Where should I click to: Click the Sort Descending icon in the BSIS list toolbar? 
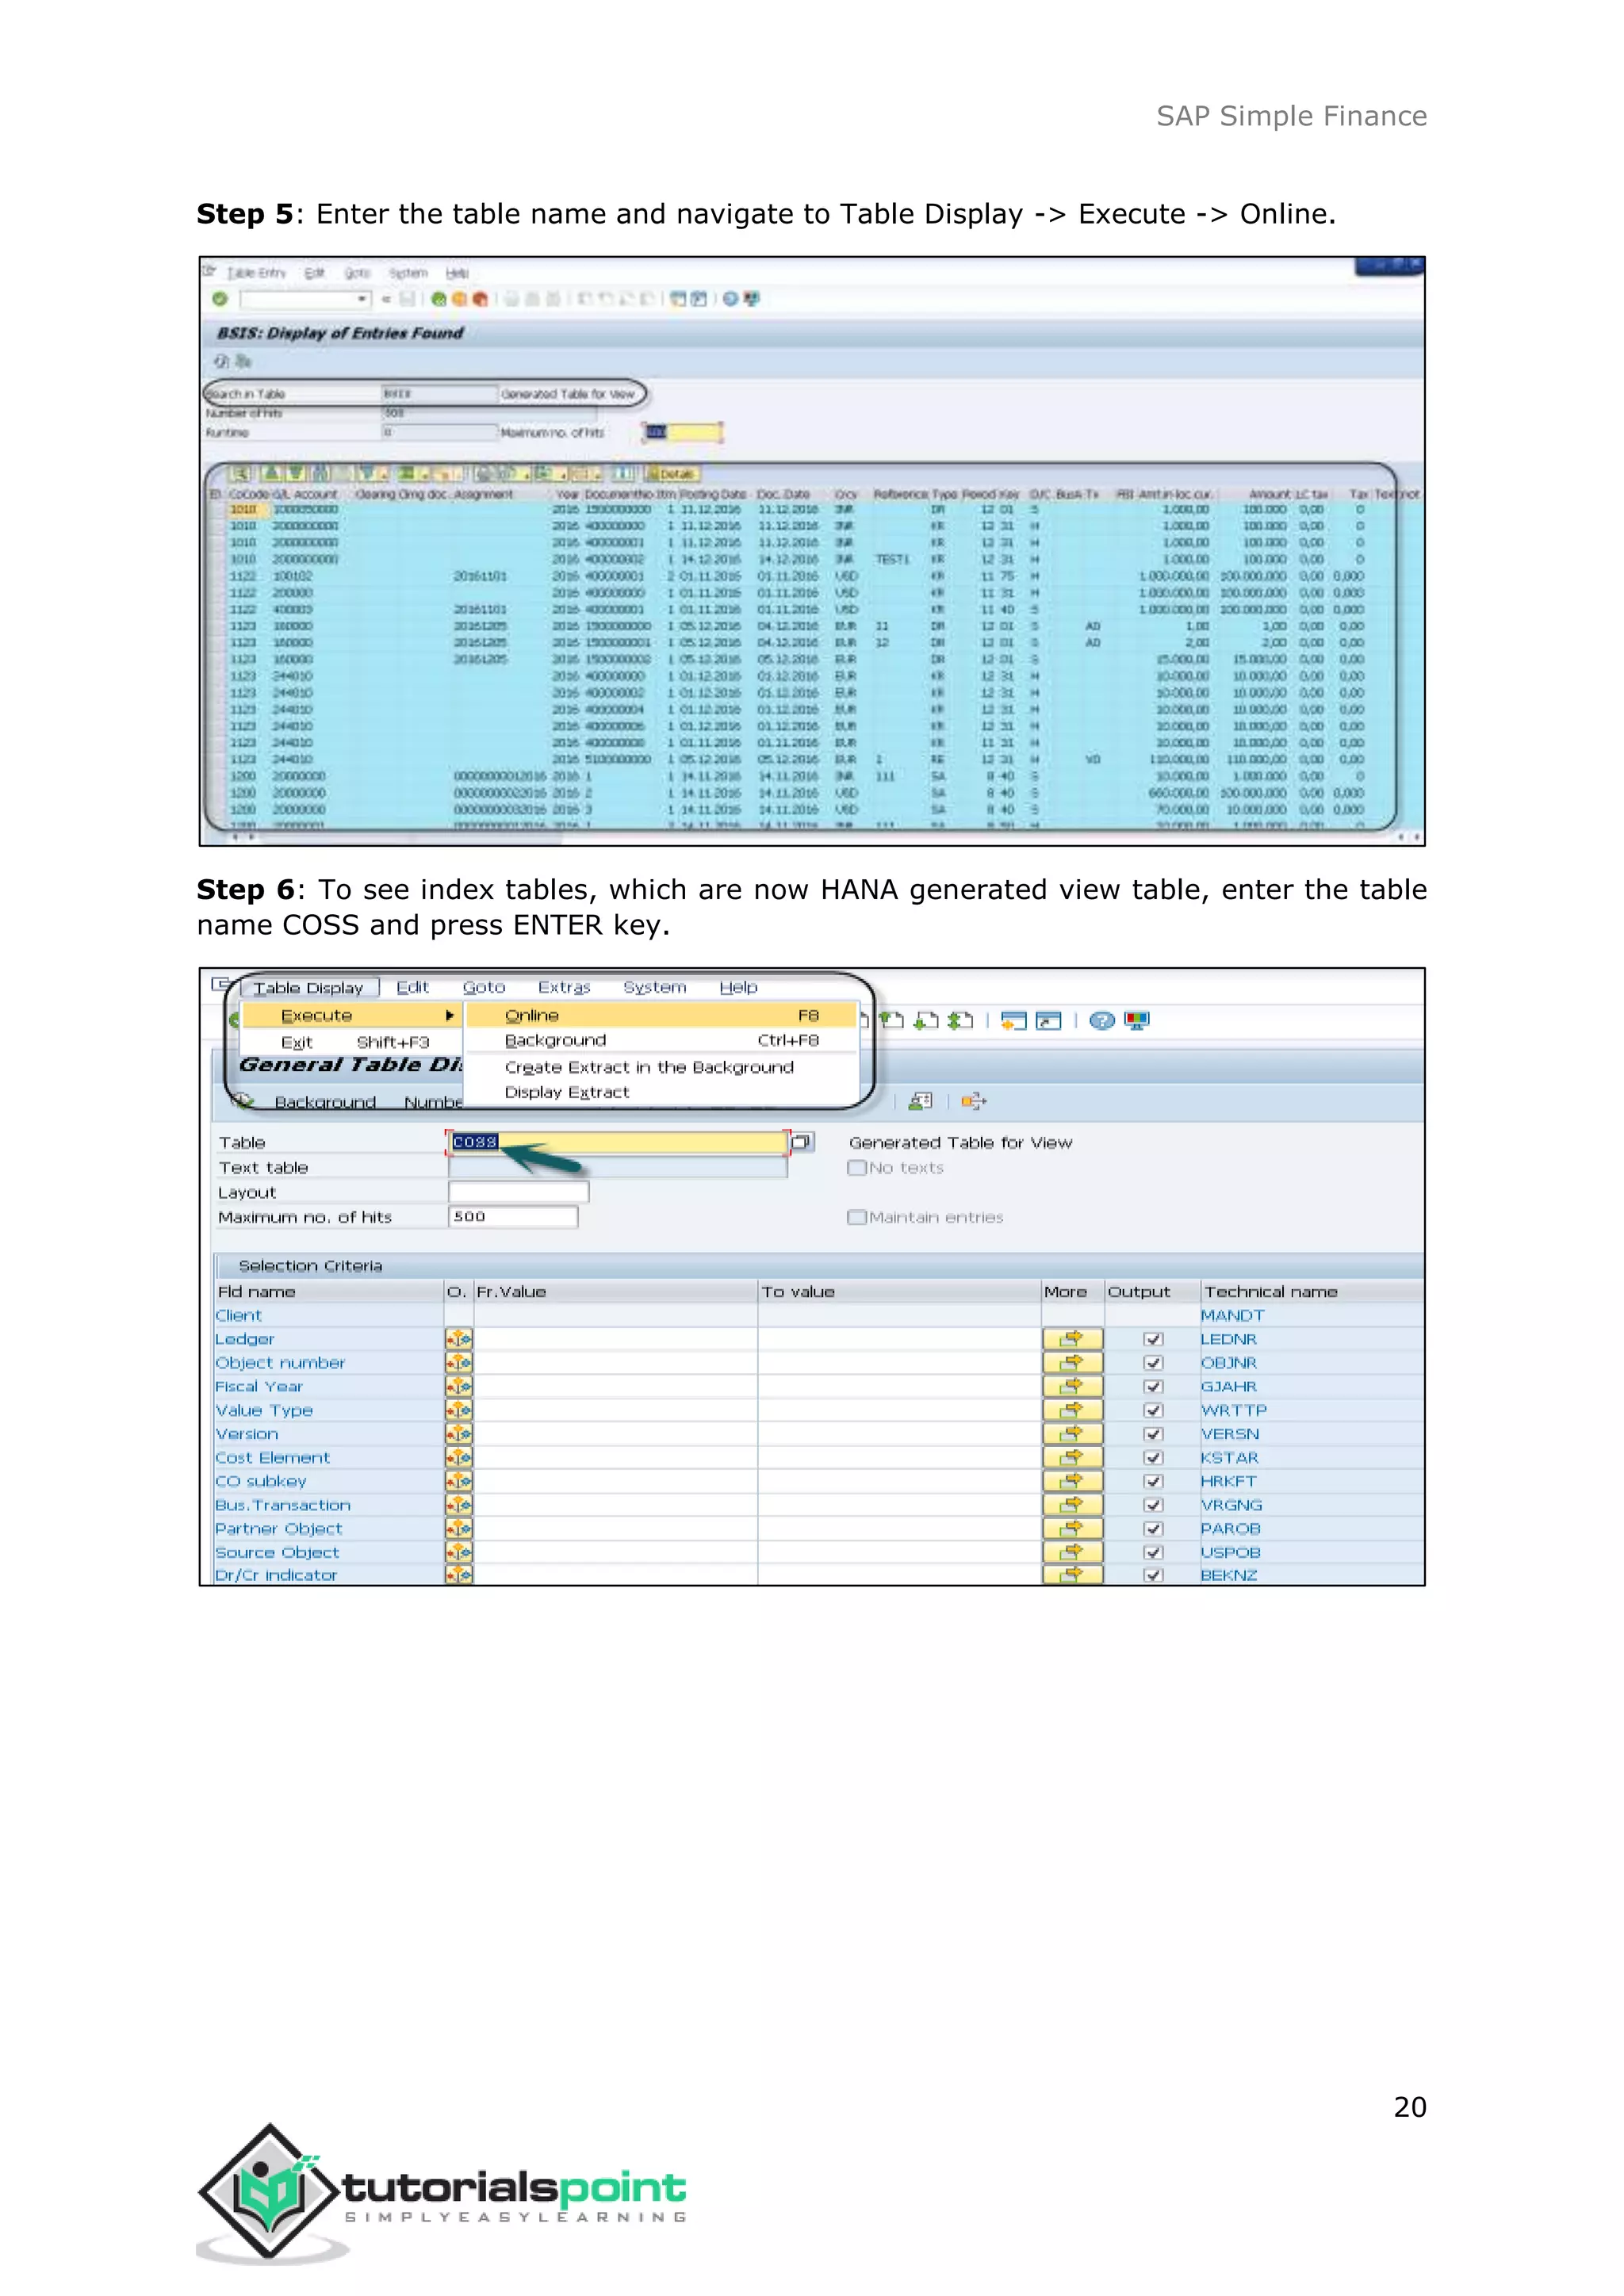296,474
